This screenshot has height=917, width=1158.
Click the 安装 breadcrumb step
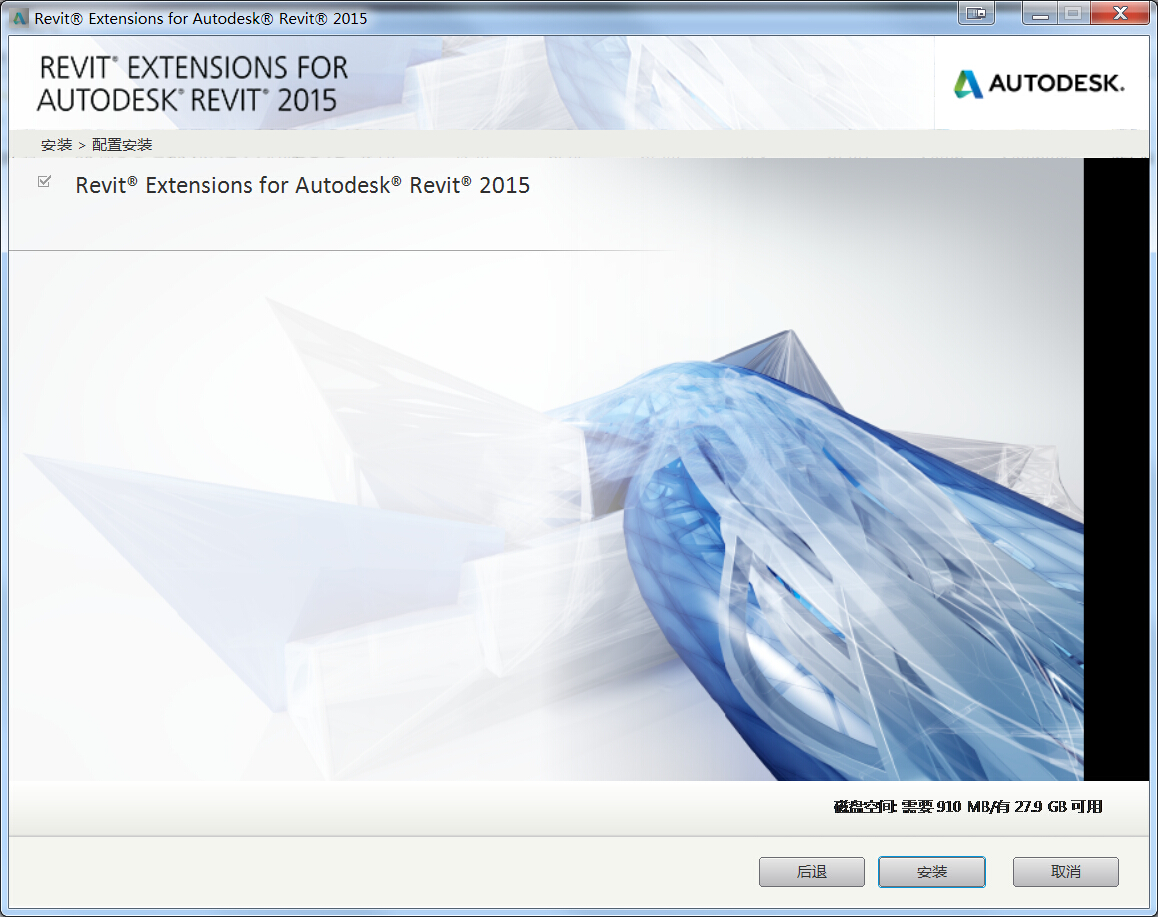[56, 145]
